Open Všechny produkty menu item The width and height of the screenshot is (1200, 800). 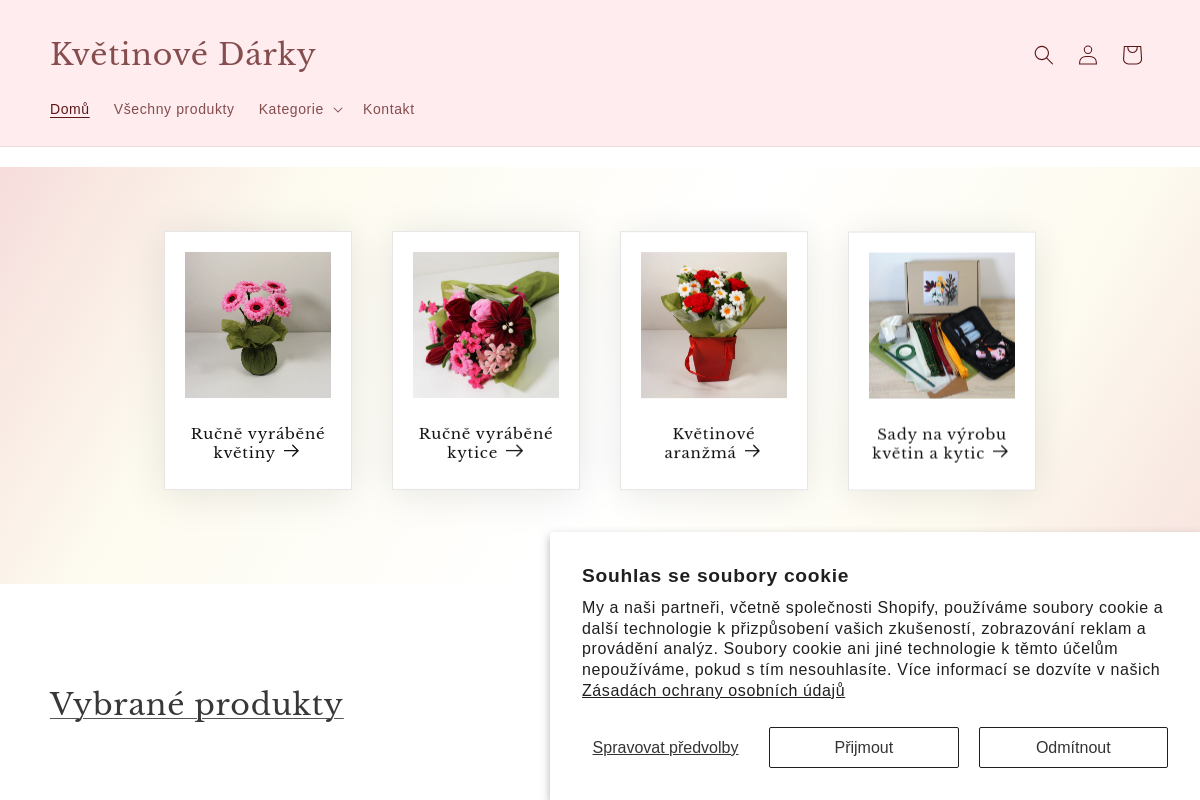pyautogui.click(x=174, y=109)
